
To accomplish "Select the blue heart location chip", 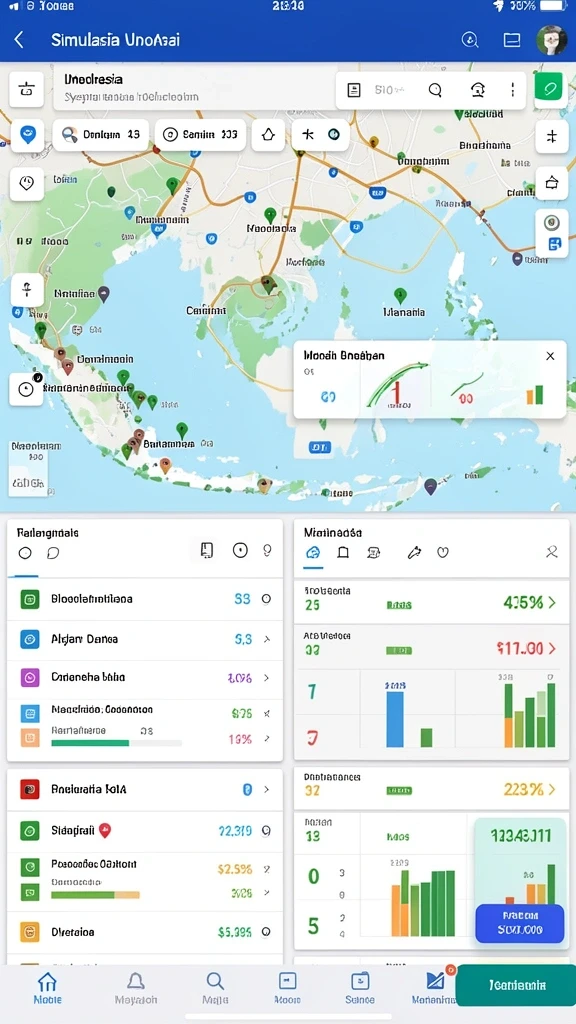I will [27, 135].
